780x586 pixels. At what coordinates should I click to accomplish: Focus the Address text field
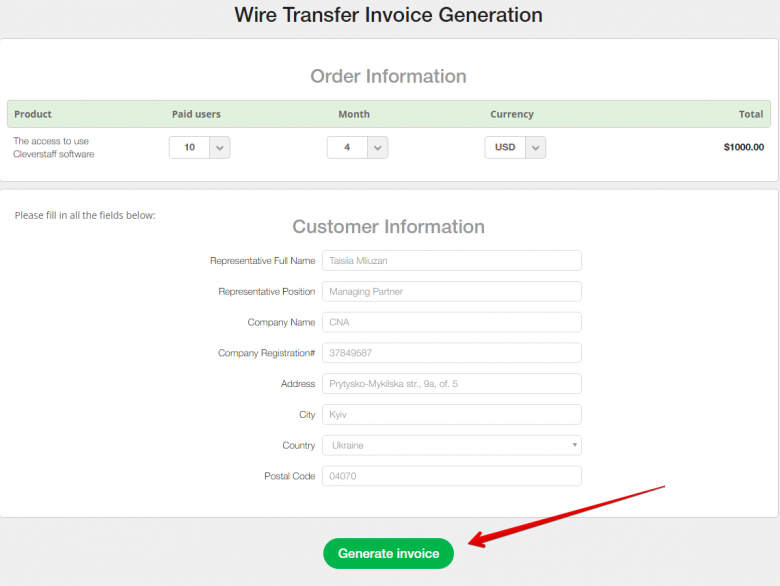click(451, 384)
